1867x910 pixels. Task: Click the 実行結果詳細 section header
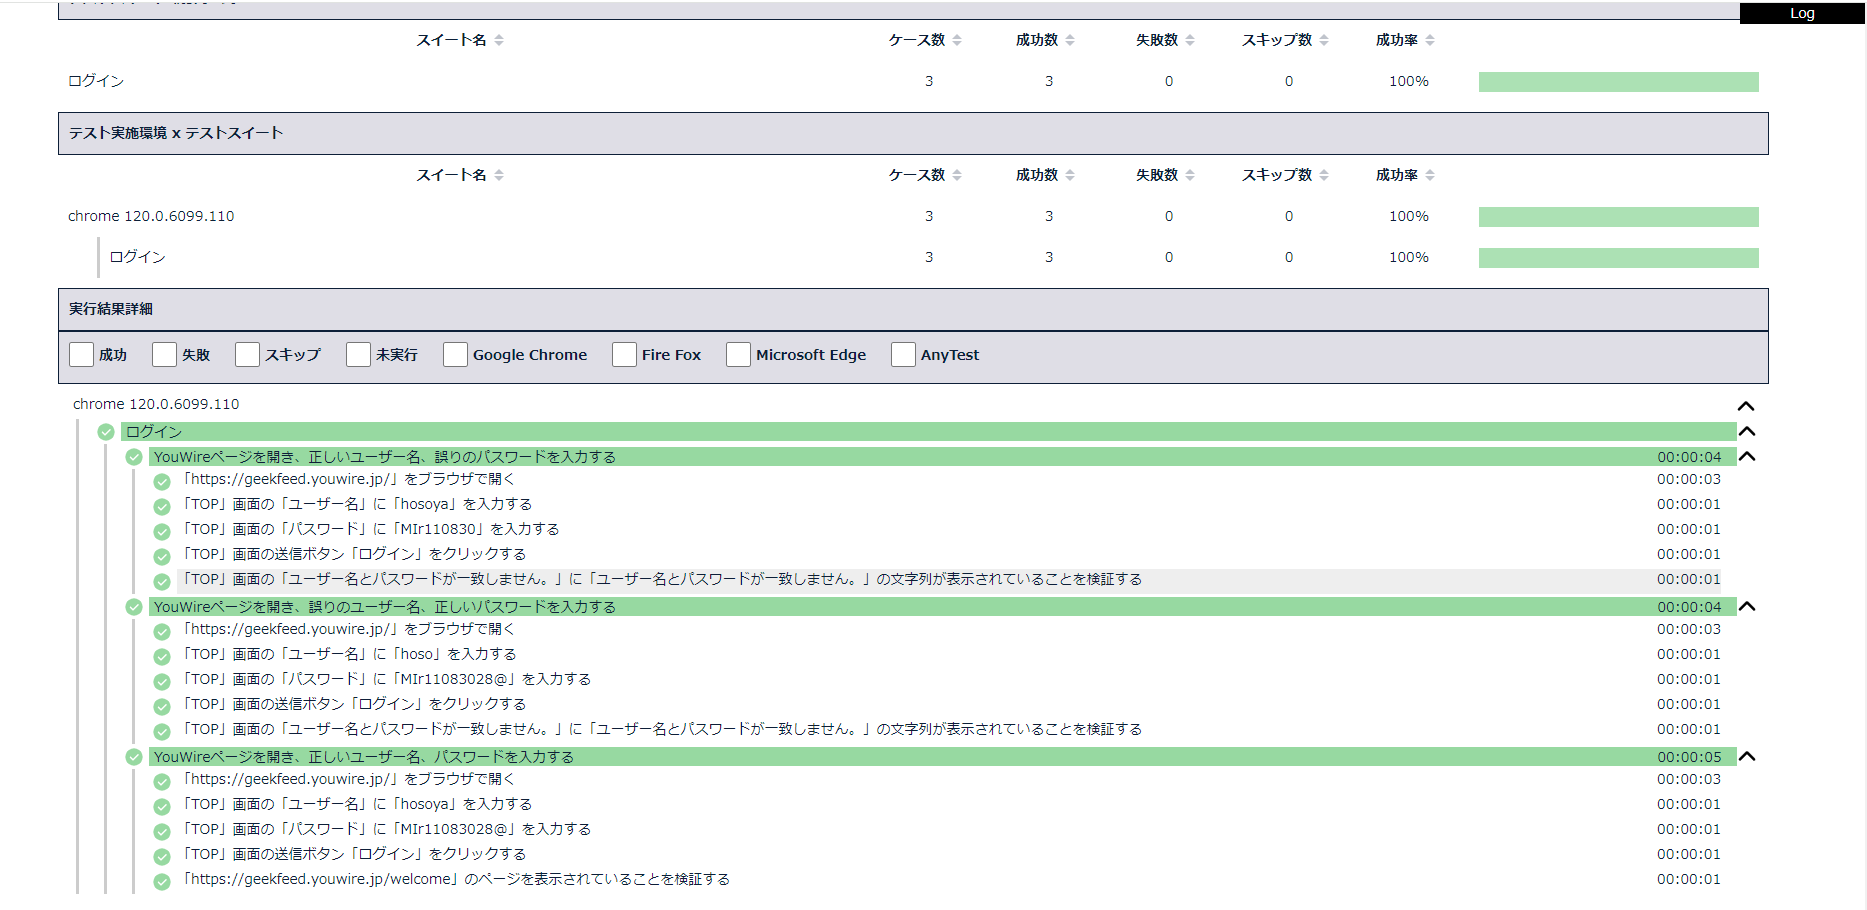pos(913,309)
